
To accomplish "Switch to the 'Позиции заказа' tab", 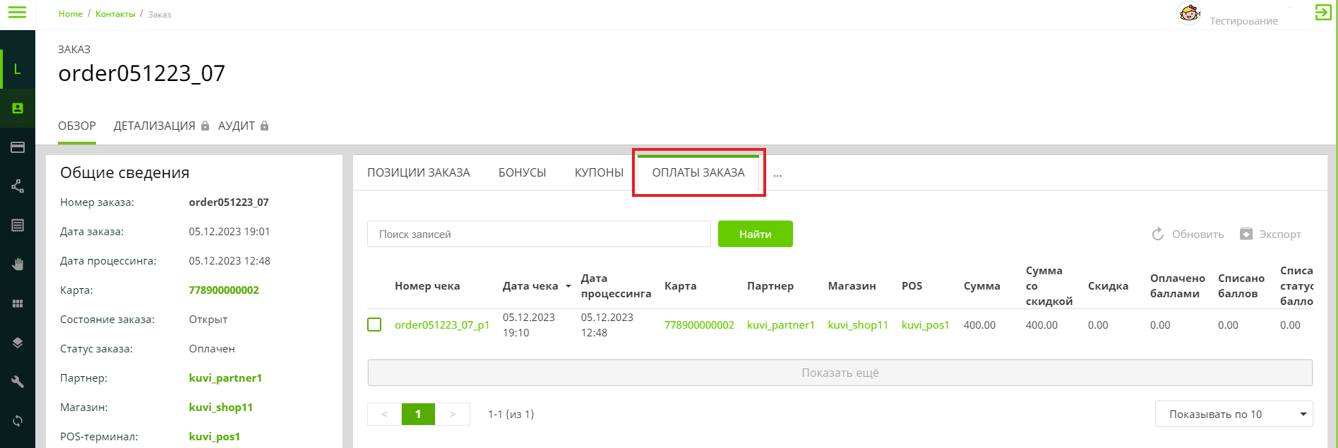I will point(418,173).
